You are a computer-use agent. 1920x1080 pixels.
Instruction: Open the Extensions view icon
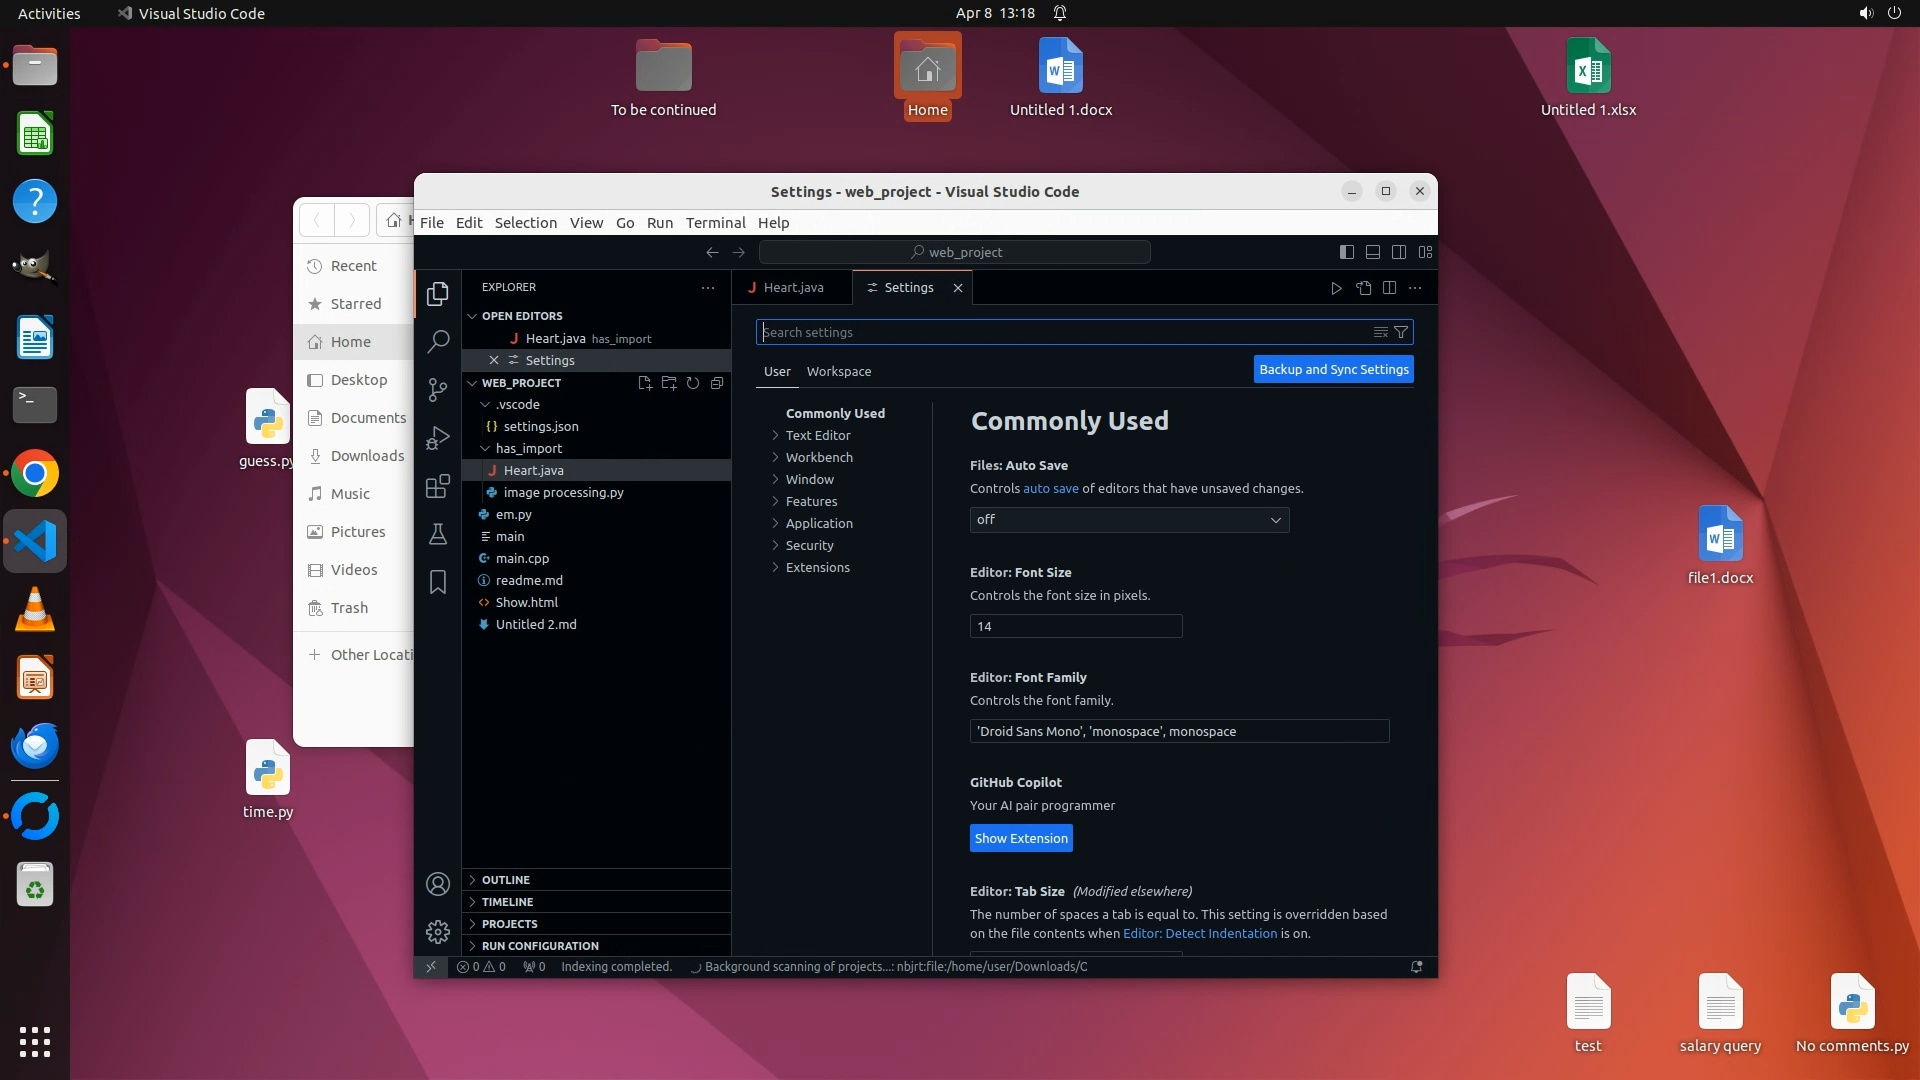437,487
